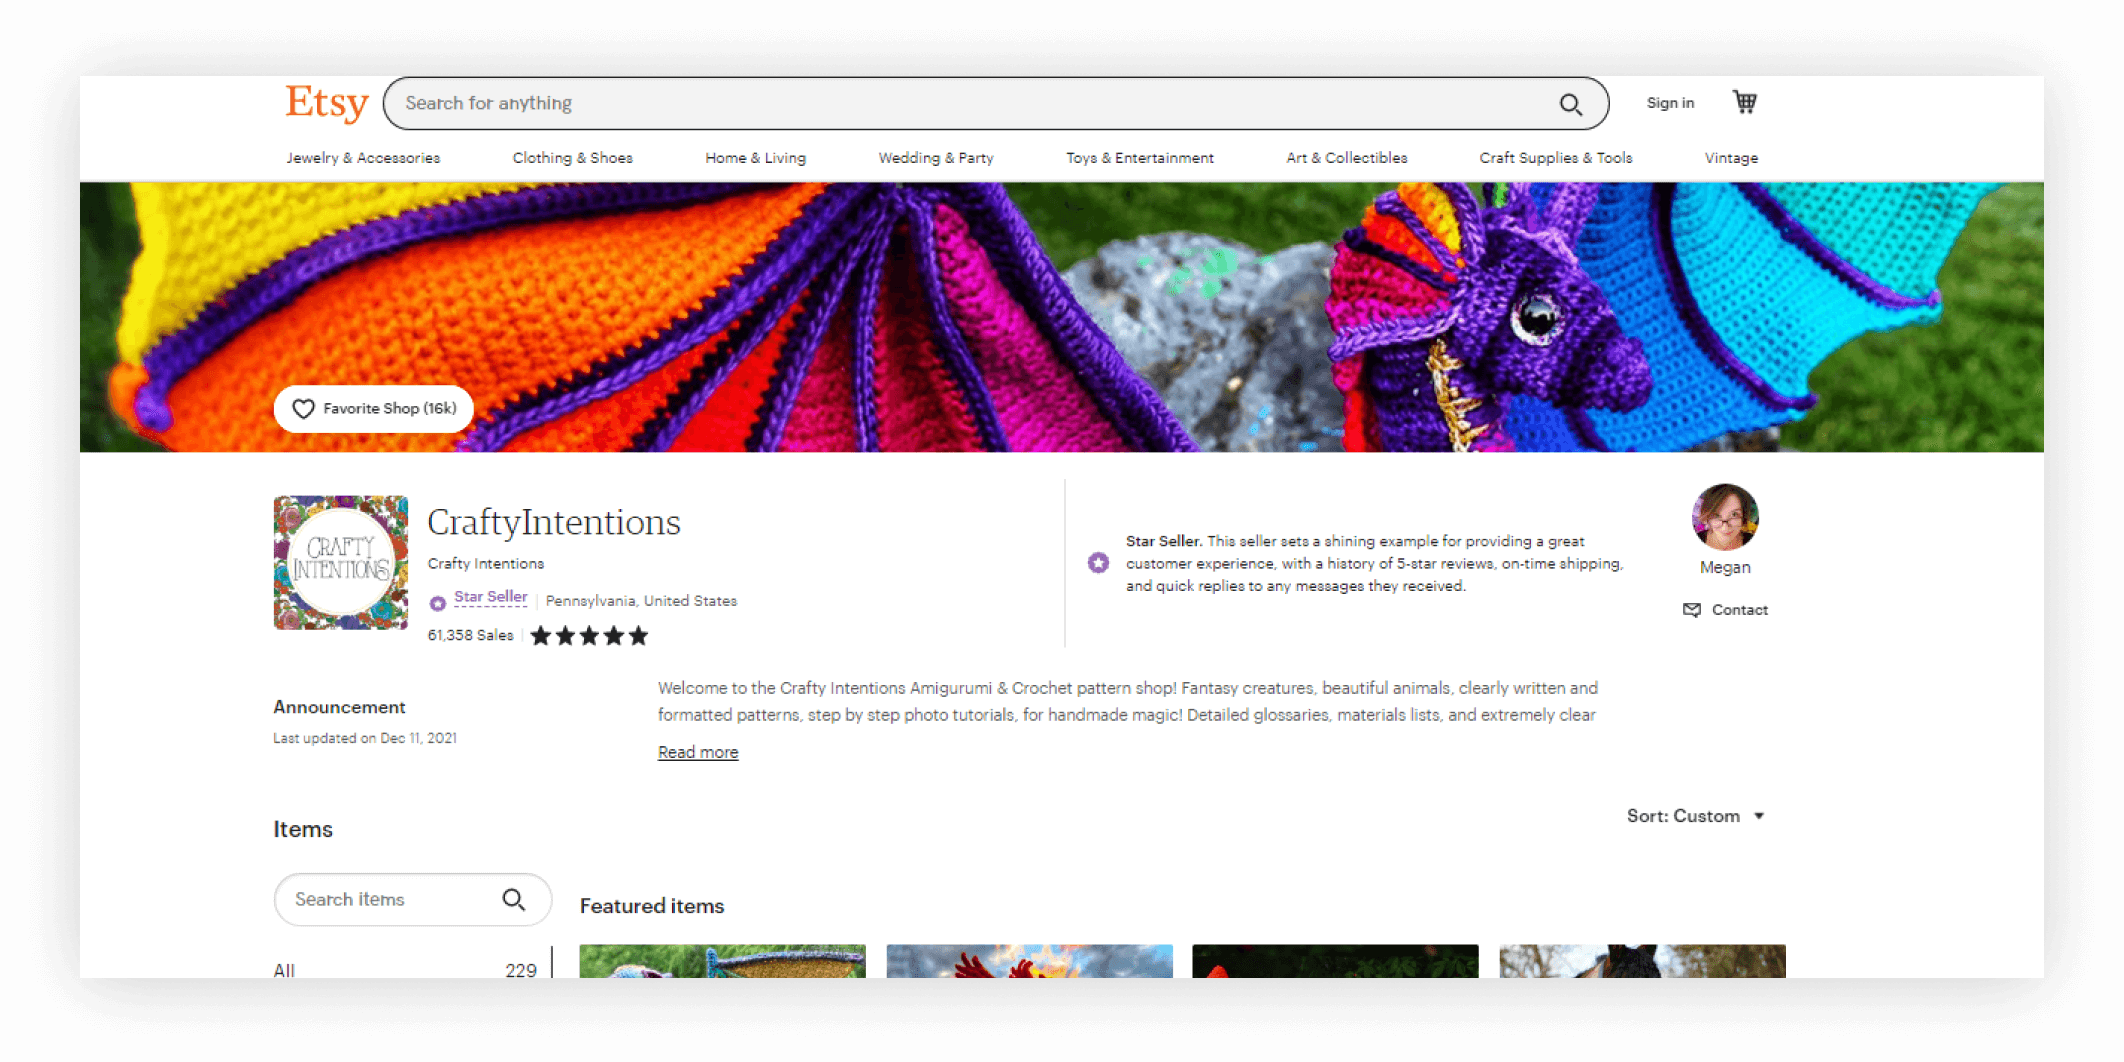The height and width of the screenshot is (1062, 2124).
Task: Click the five-star rating
Action: [589, 636]
